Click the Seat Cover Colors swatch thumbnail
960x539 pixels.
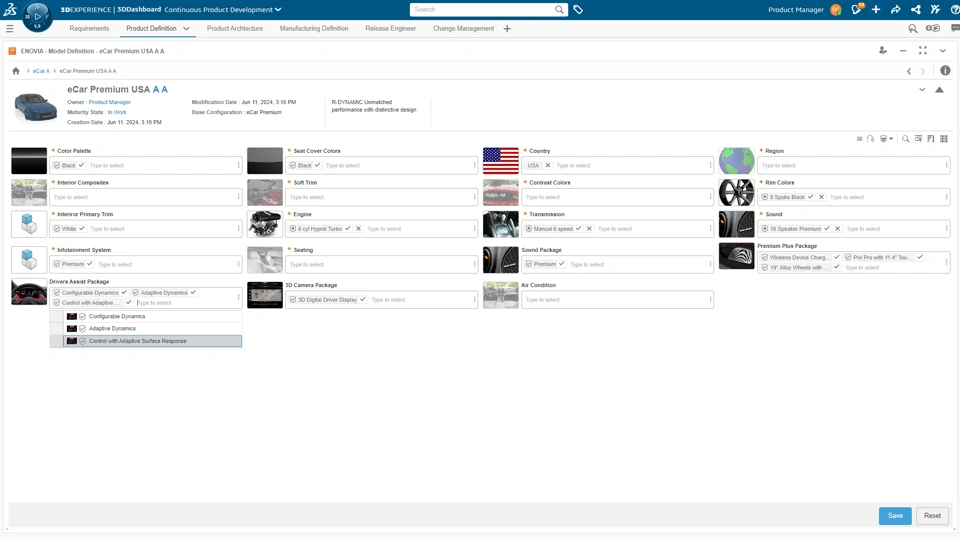pyautogui.click(x=264, y=160)
